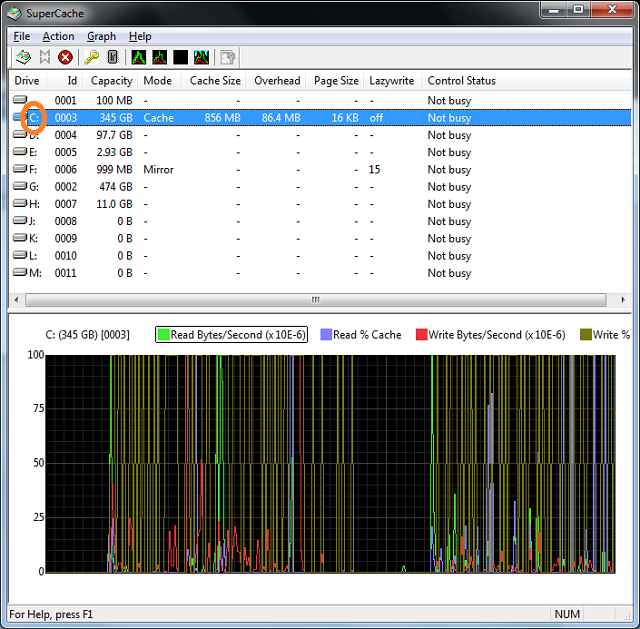The width and height of the screenshot is (640, 629).
Task: Click the '11.0 GB' capacity cell
Action: [x=114, y=204]
